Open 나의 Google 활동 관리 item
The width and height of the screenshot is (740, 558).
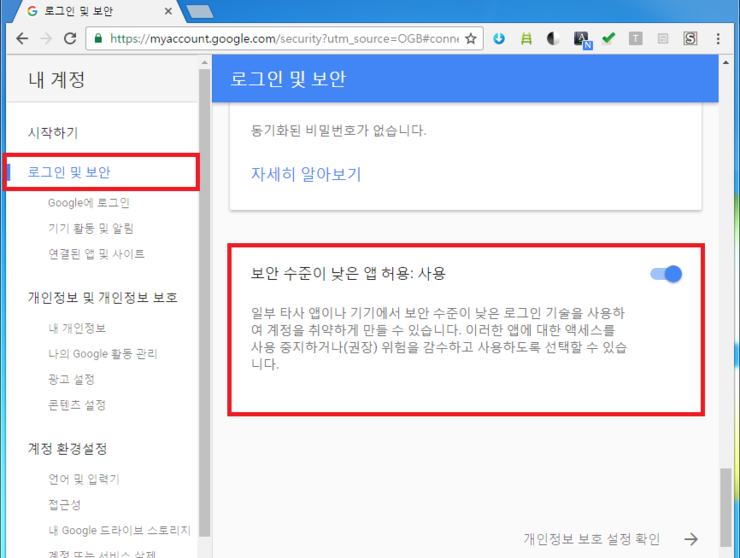tap(102, 354)
